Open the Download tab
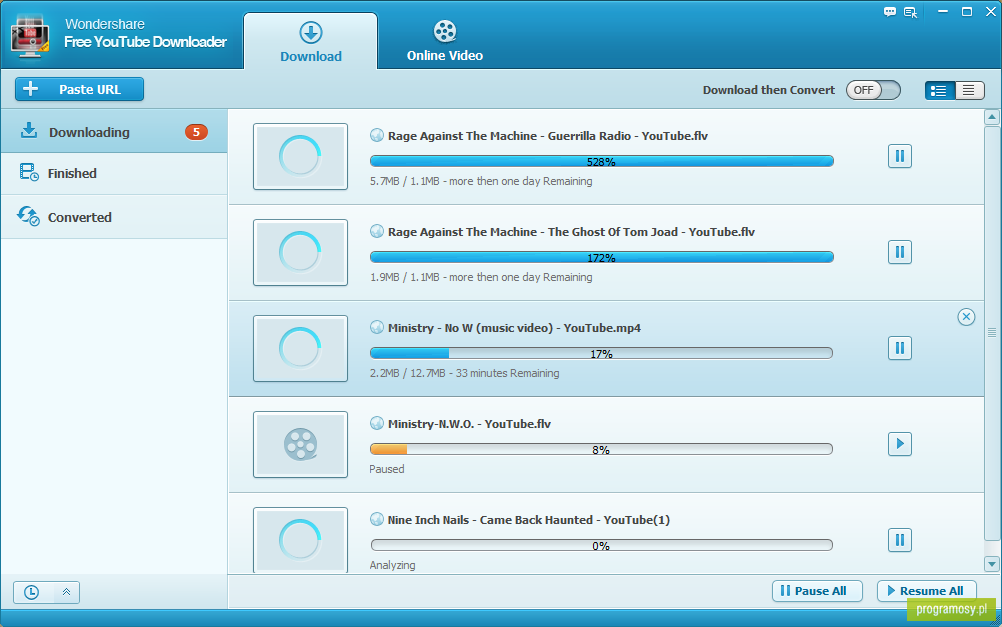The image size is (1002, 627). pyautogui.click(x=311, y=42)
